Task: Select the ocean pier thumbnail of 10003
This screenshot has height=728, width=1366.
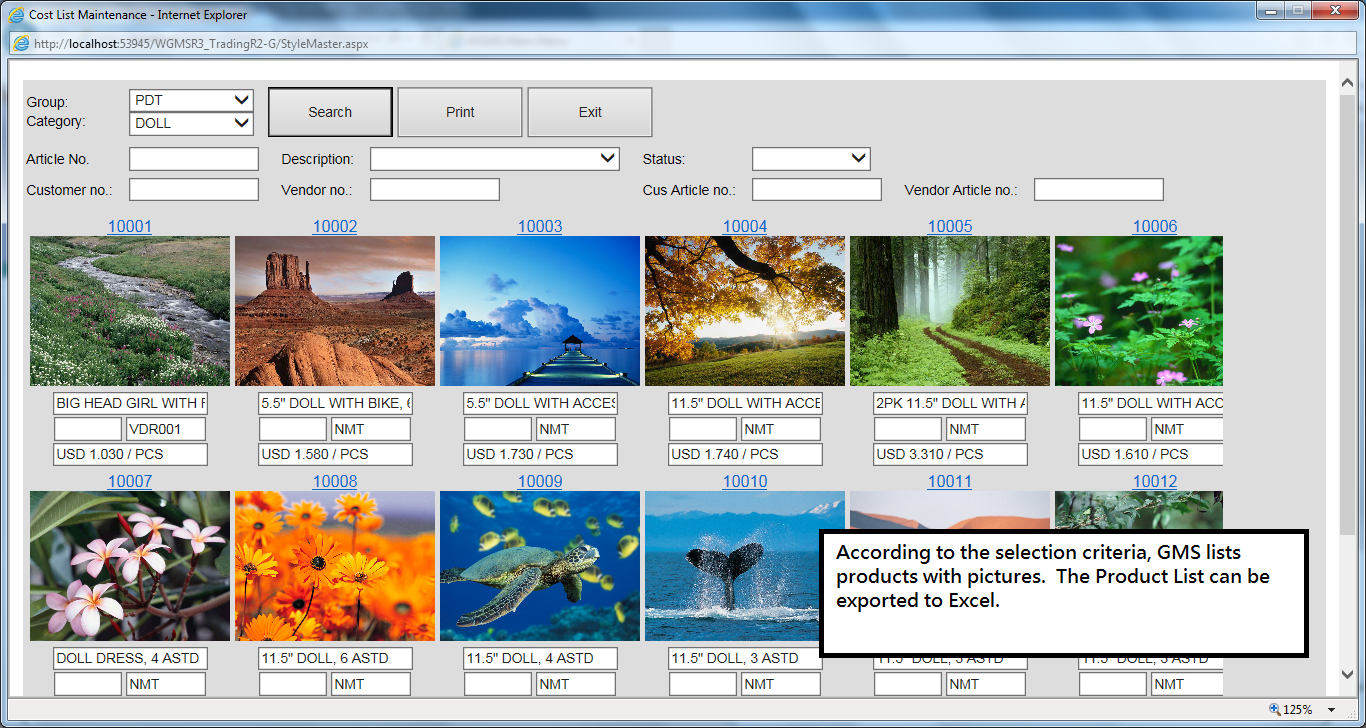Action: coord(540,311)
